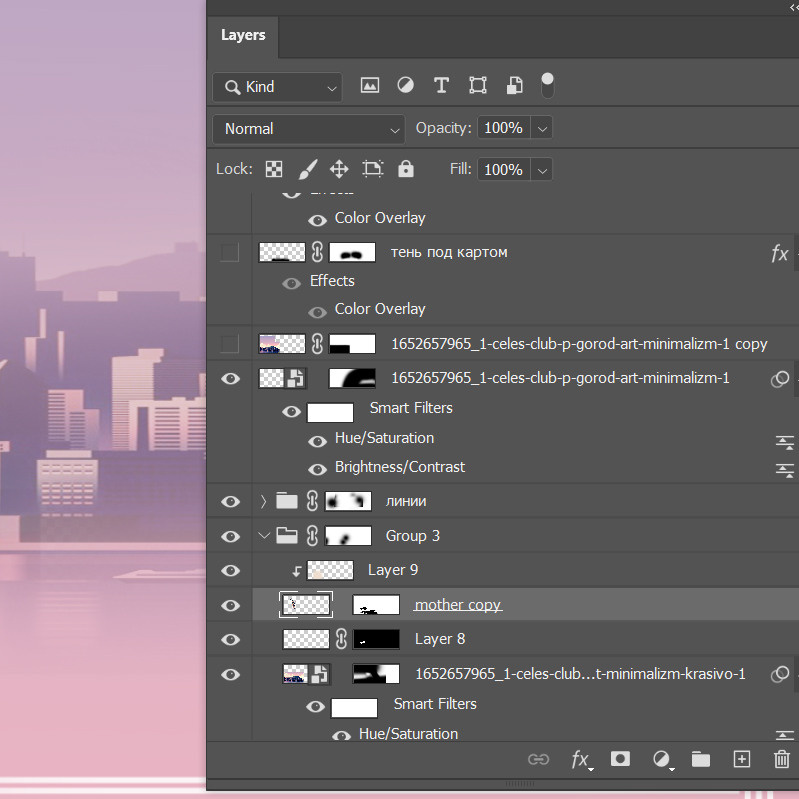Image resolution: width=799 pixels, height=799 pixels.
Task: Click the mother copy layer mask thumbnail
Action: 376,605
